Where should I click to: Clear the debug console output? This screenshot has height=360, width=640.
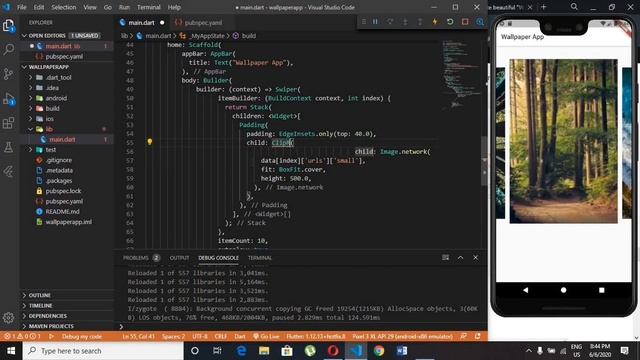[445, 258]
